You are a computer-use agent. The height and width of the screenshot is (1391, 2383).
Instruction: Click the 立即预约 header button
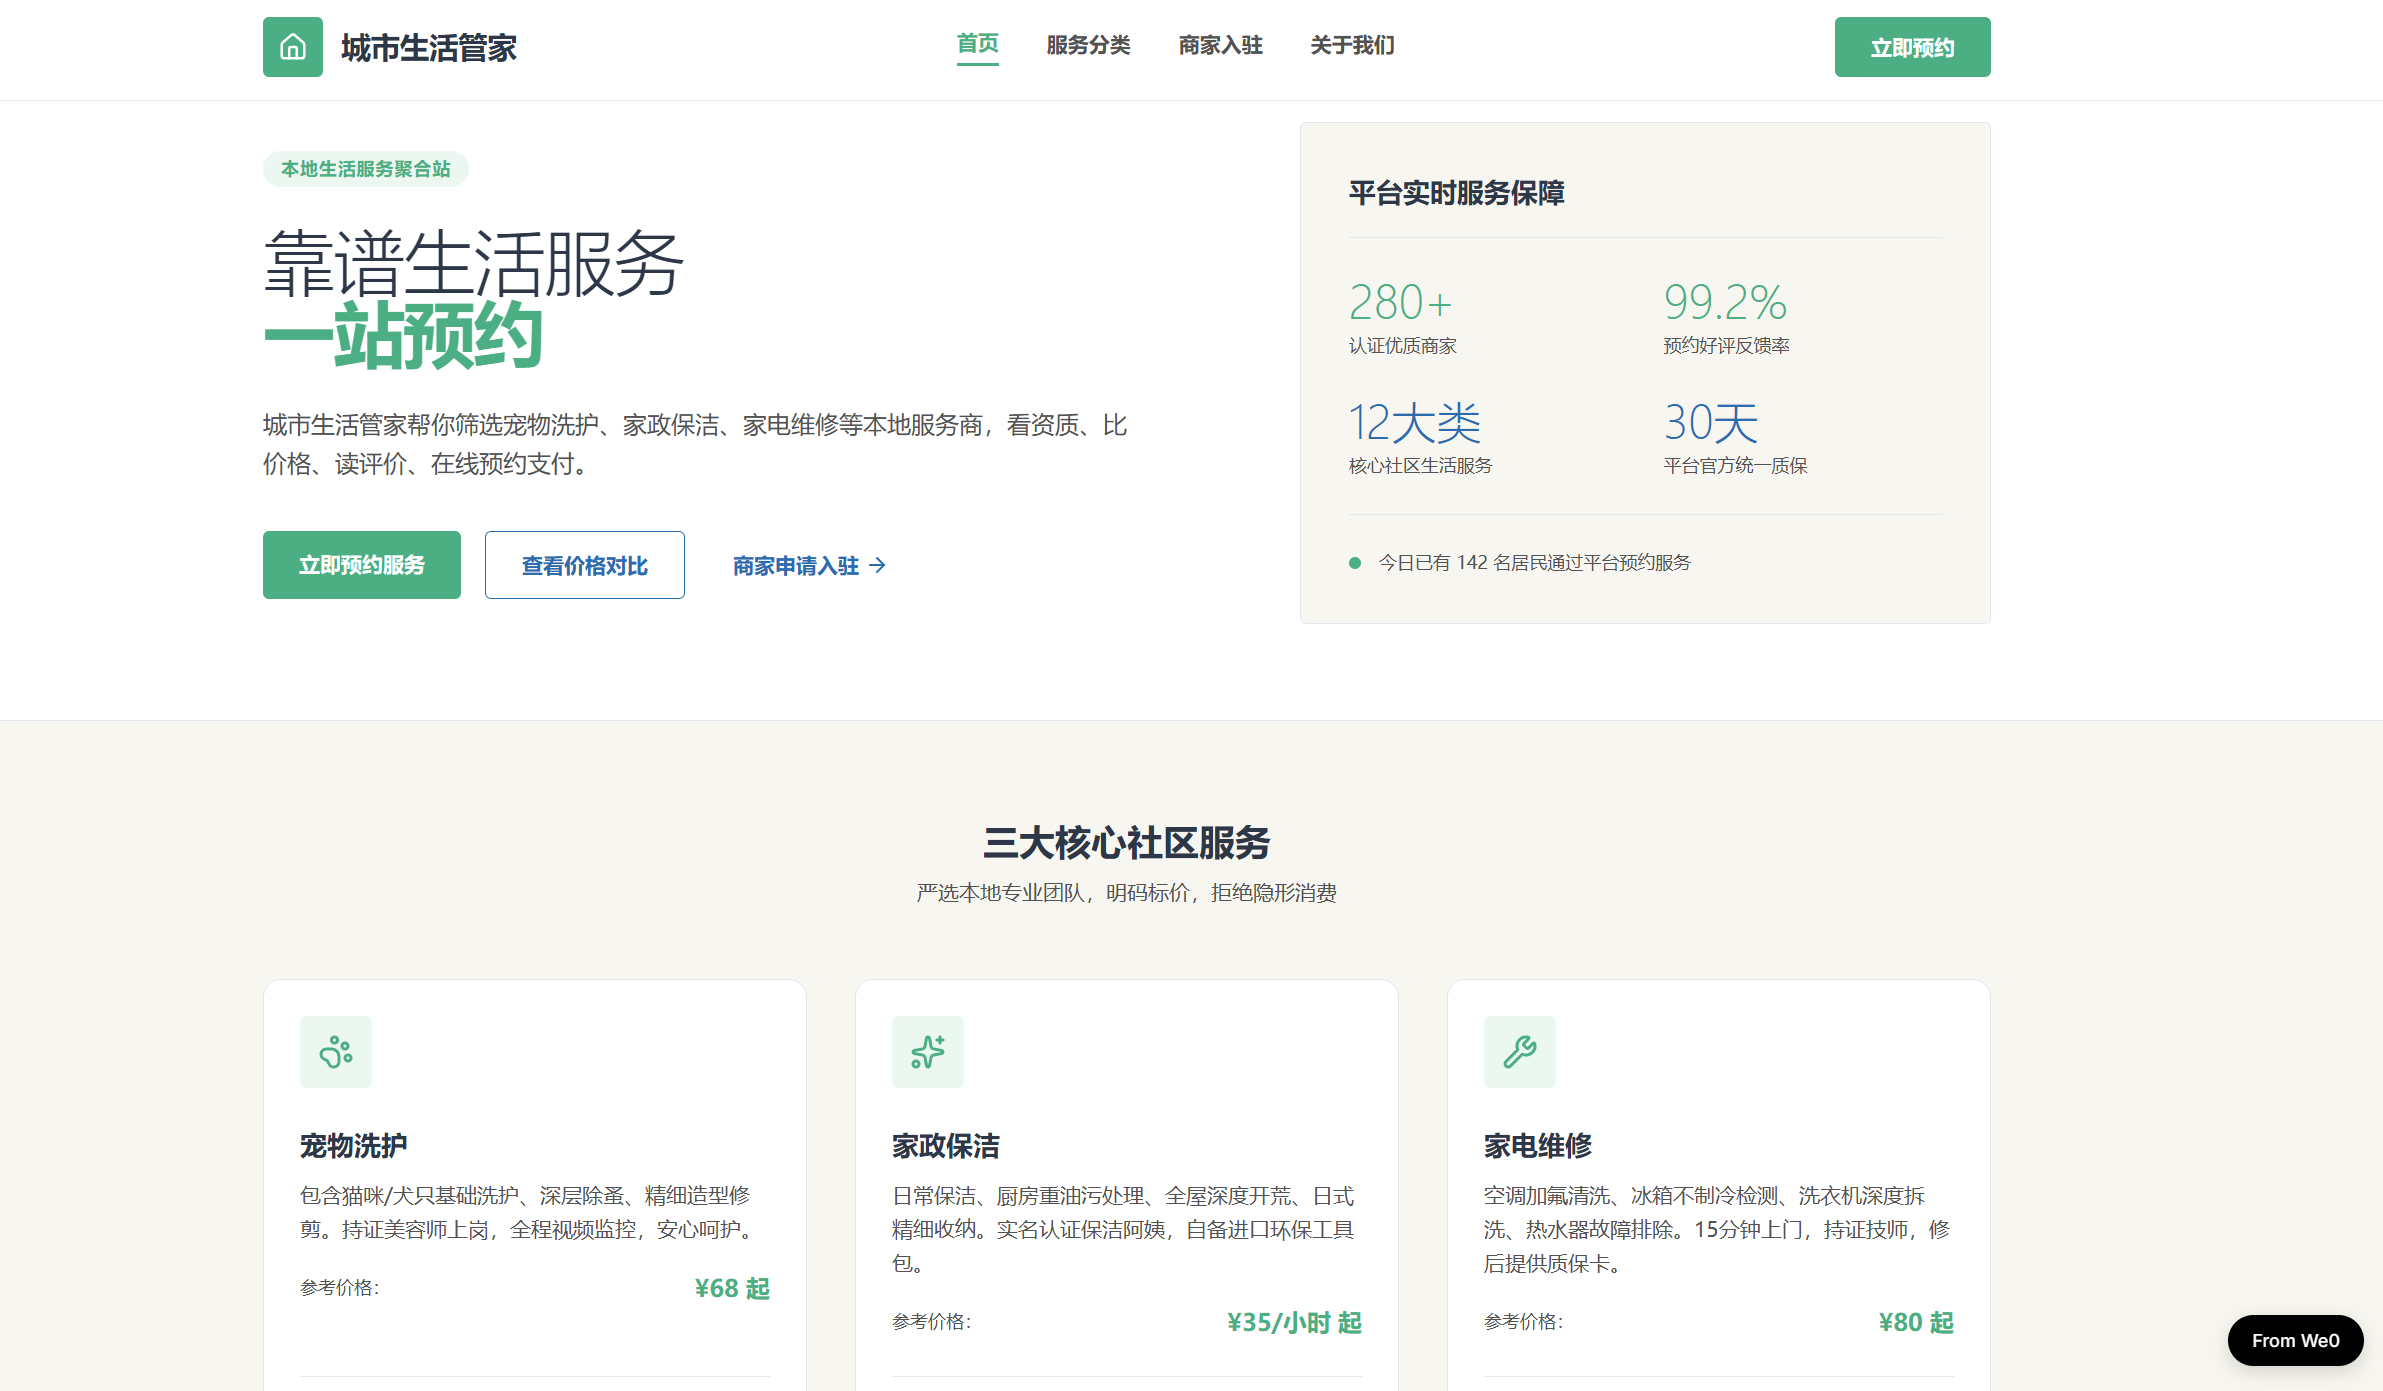[x=1912, y=47]
